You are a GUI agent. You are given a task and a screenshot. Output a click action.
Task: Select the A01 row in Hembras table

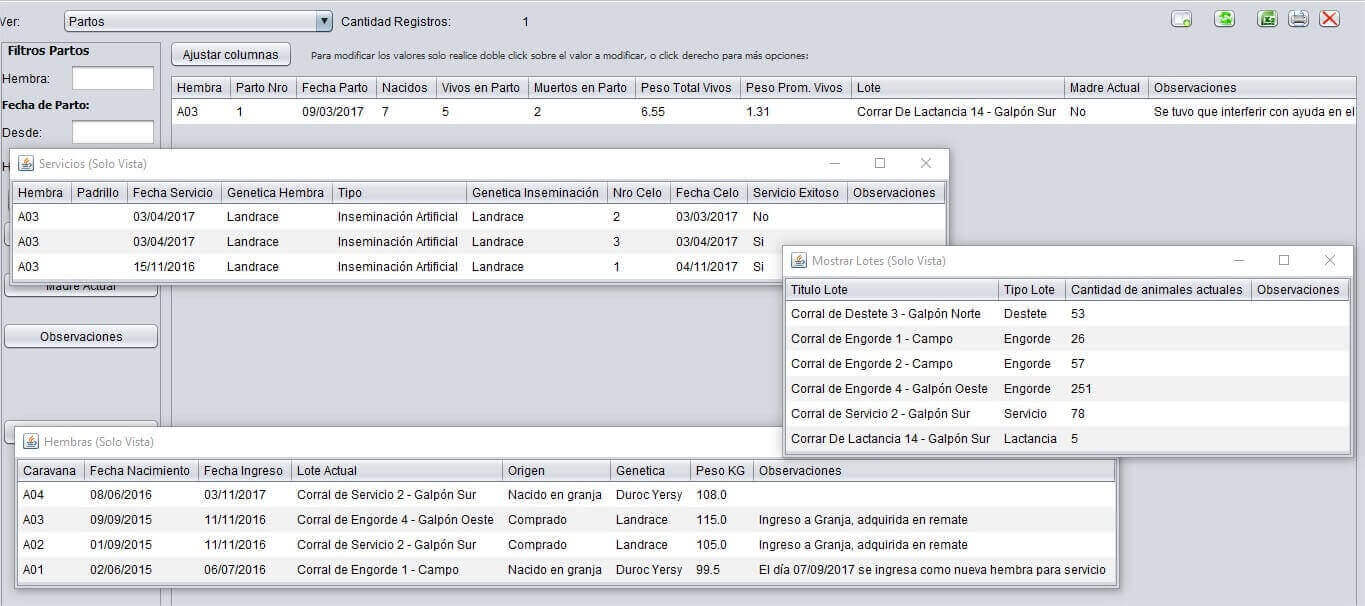click(x=566, y=570)
